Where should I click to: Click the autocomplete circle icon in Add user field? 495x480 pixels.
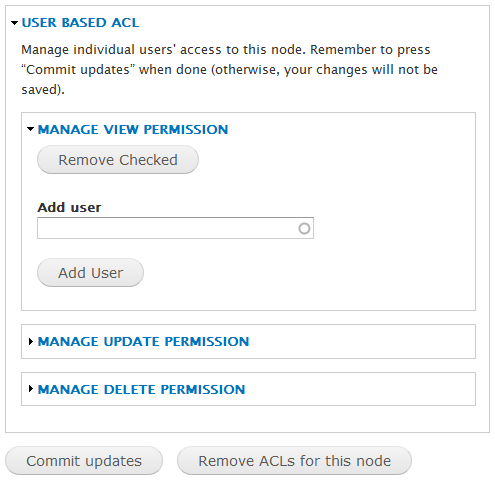(304, 229)
